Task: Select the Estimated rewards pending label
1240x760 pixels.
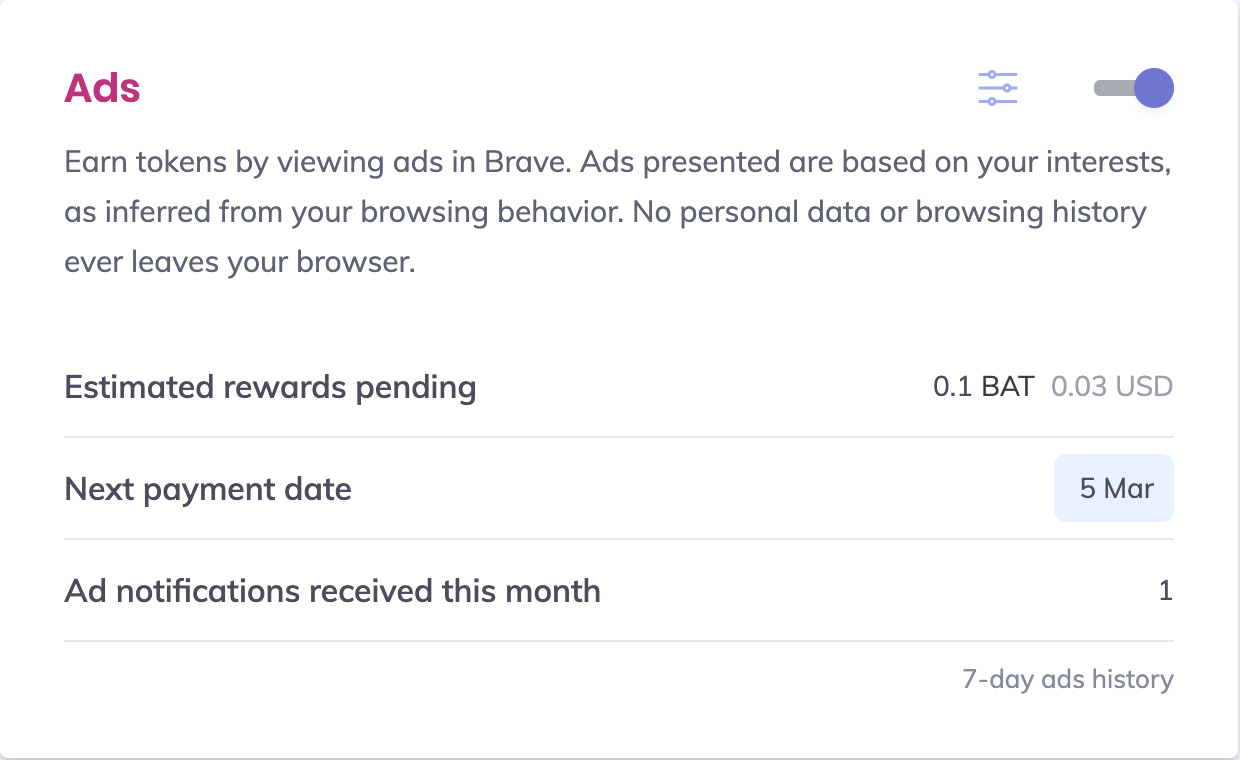Action: (270, 387)
